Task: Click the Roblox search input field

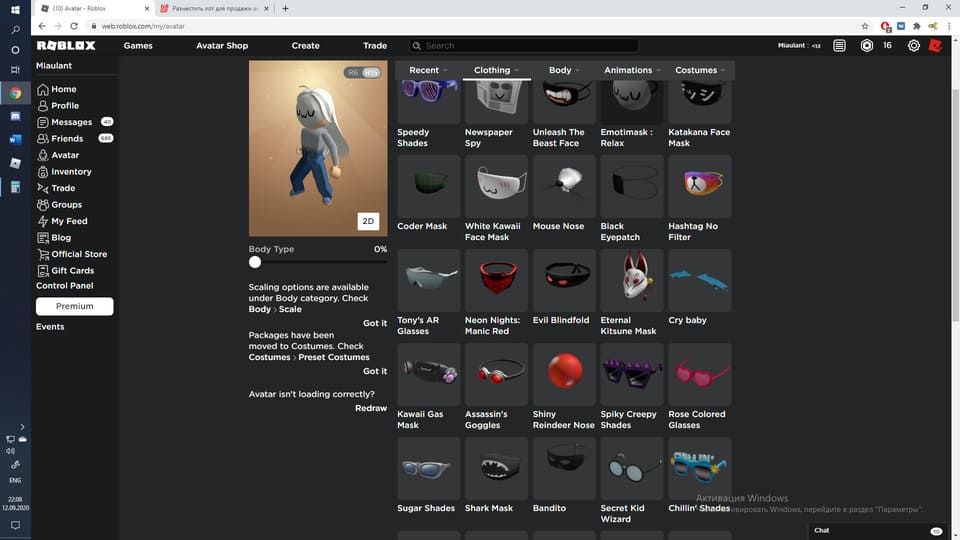Action: click(x=524, y=45)
